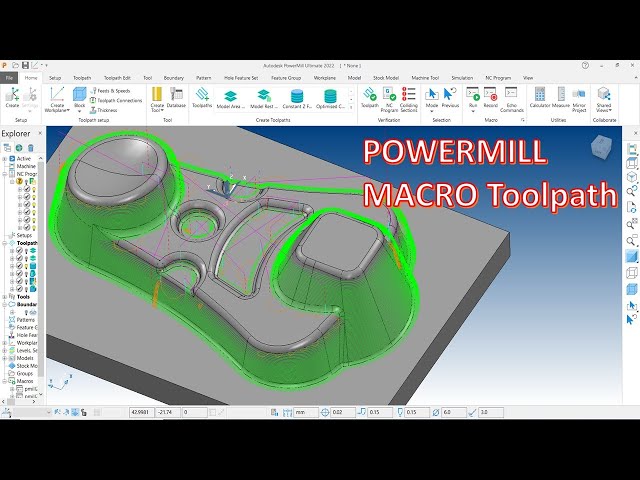Click the X coordinate field 42.9981
This screenshot has width=640, height=480.
142,412
